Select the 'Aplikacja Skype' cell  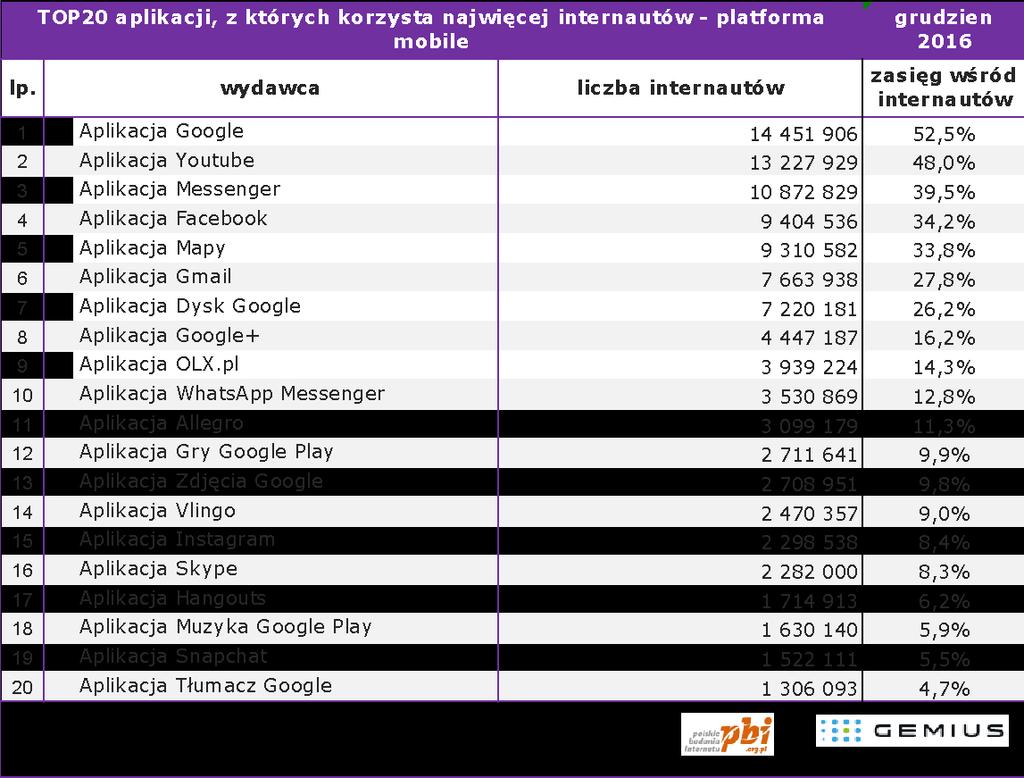click(158, 569)
